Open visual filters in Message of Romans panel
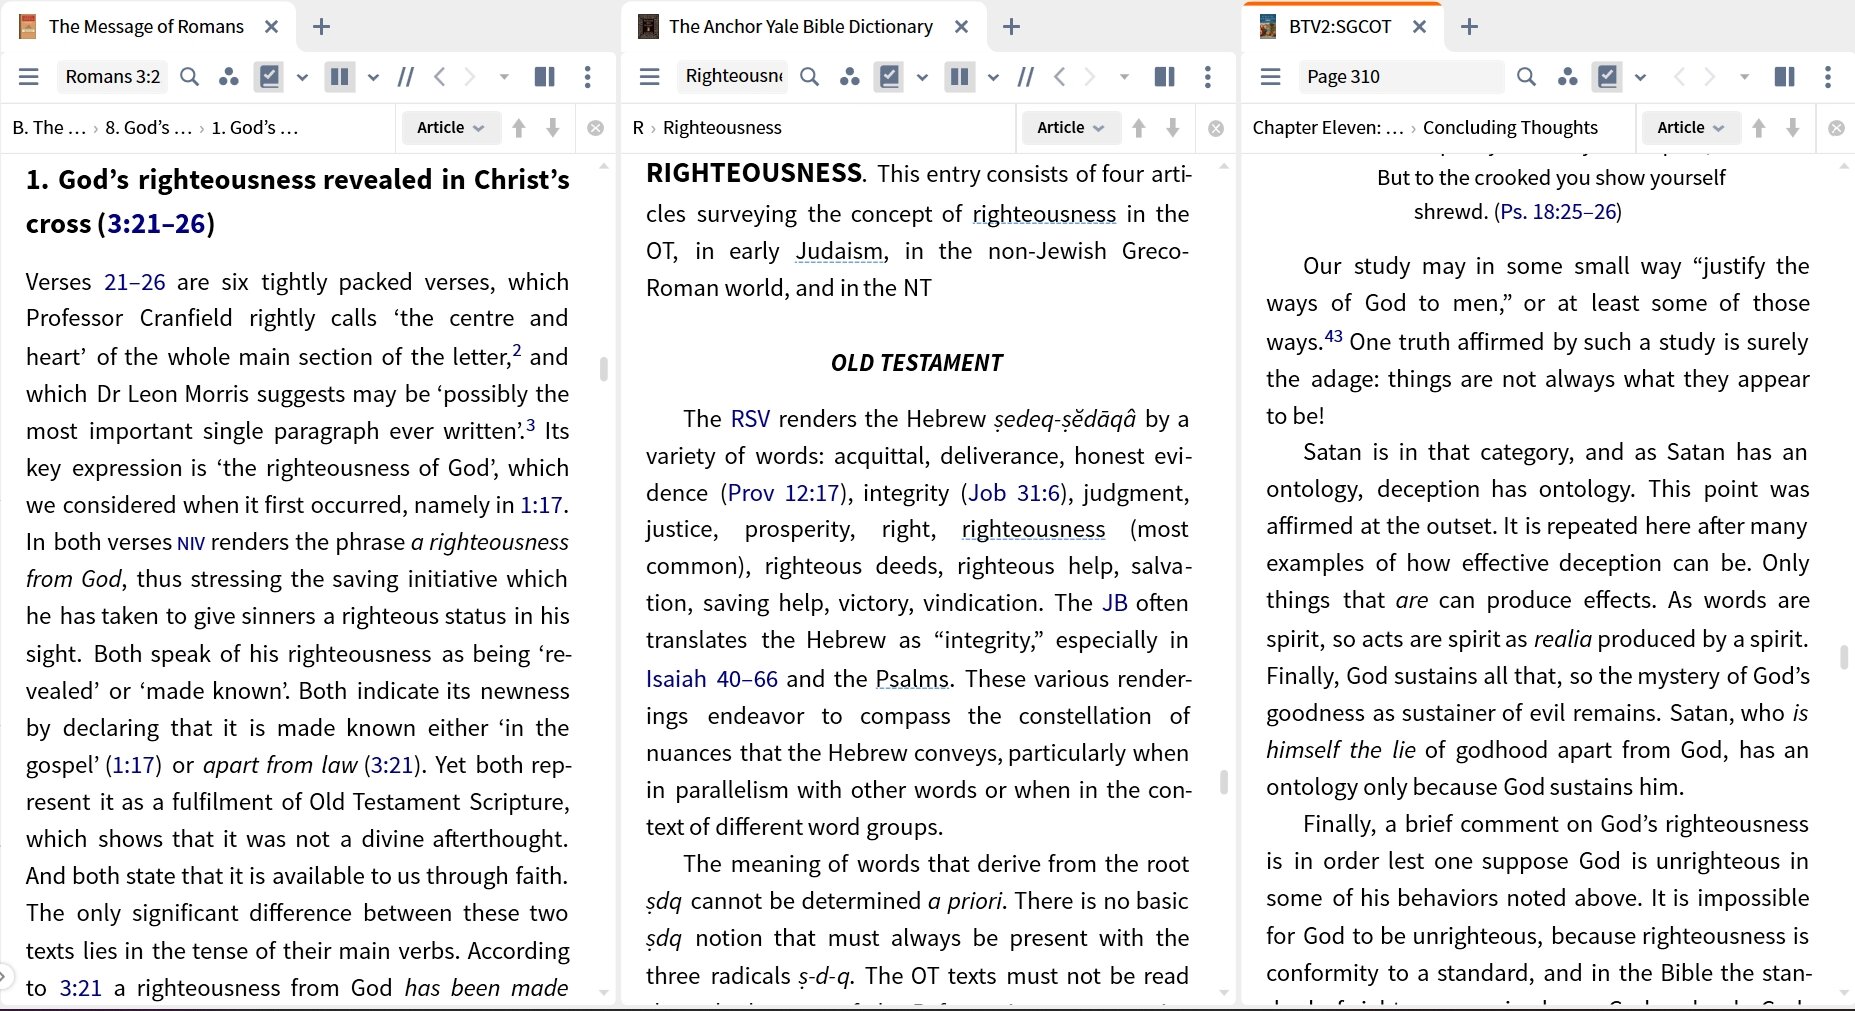 point(229,77)
